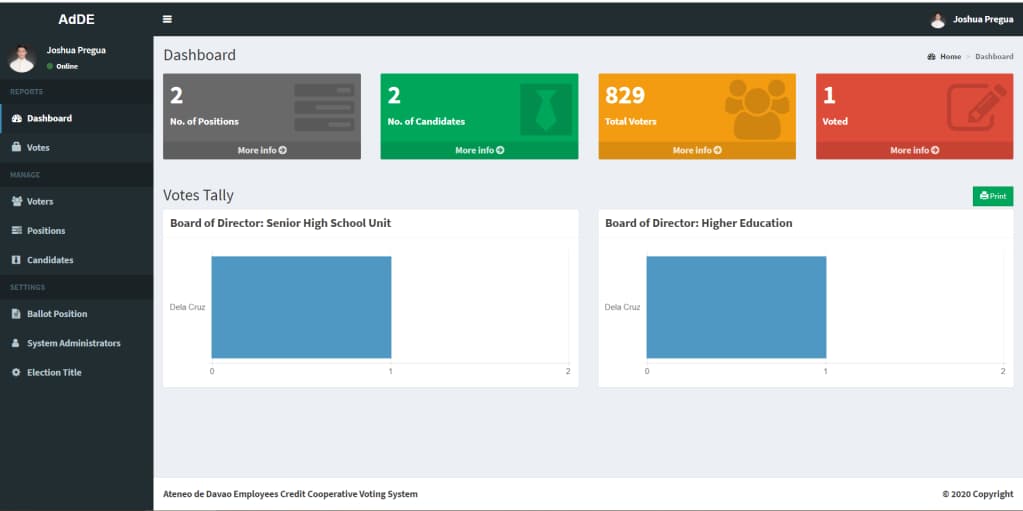Click More info under No. of Candidates
The image size is (1023, 511).
(x=480, y=150)
